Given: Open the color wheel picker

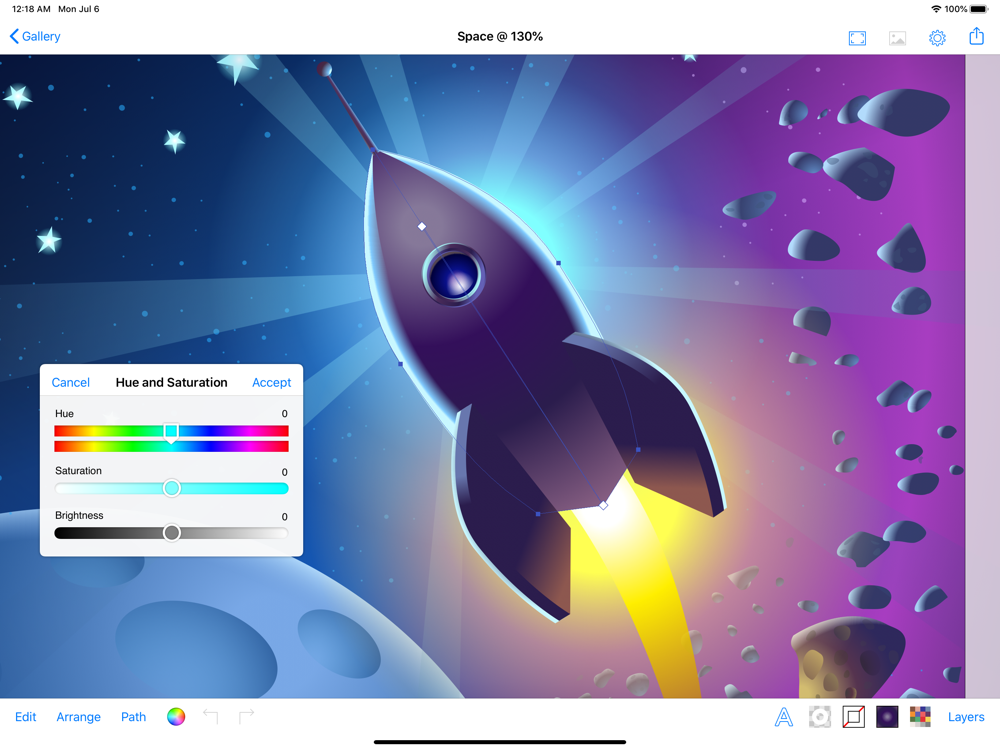Looking at the screenshot, I should (x=176, y=717).
